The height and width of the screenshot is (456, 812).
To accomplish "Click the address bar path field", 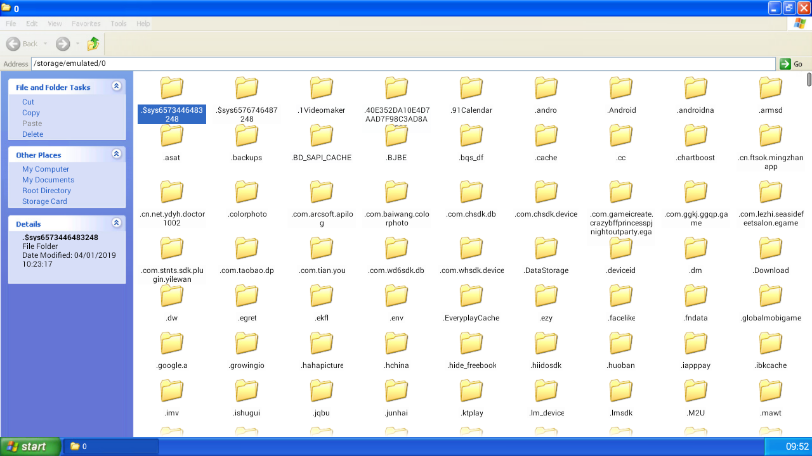I will click(403, 64).
